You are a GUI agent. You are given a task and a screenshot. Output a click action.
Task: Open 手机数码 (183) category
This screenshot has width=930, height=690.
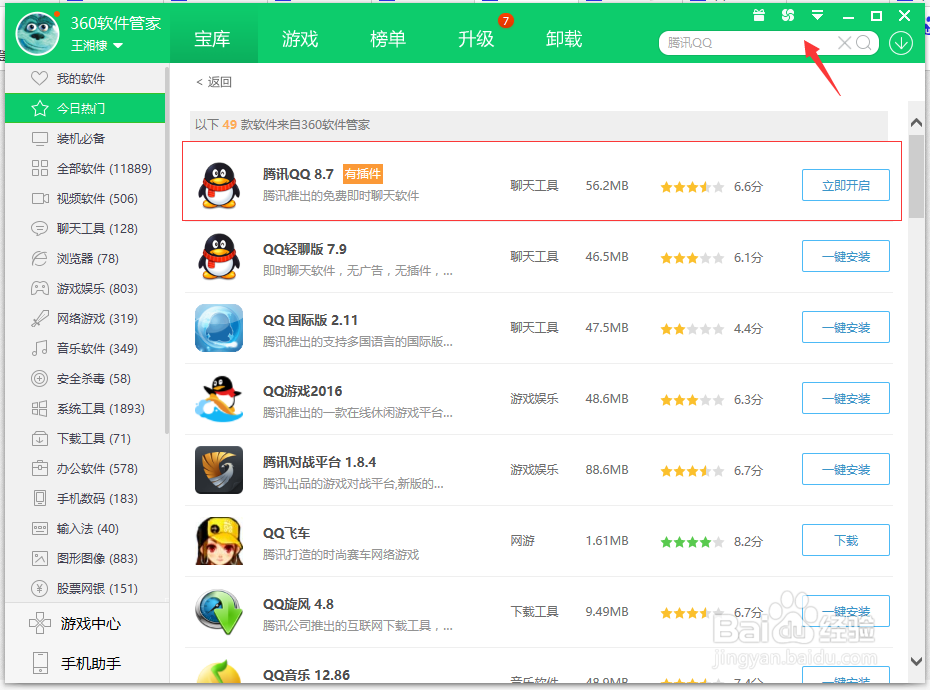[85, 499]
